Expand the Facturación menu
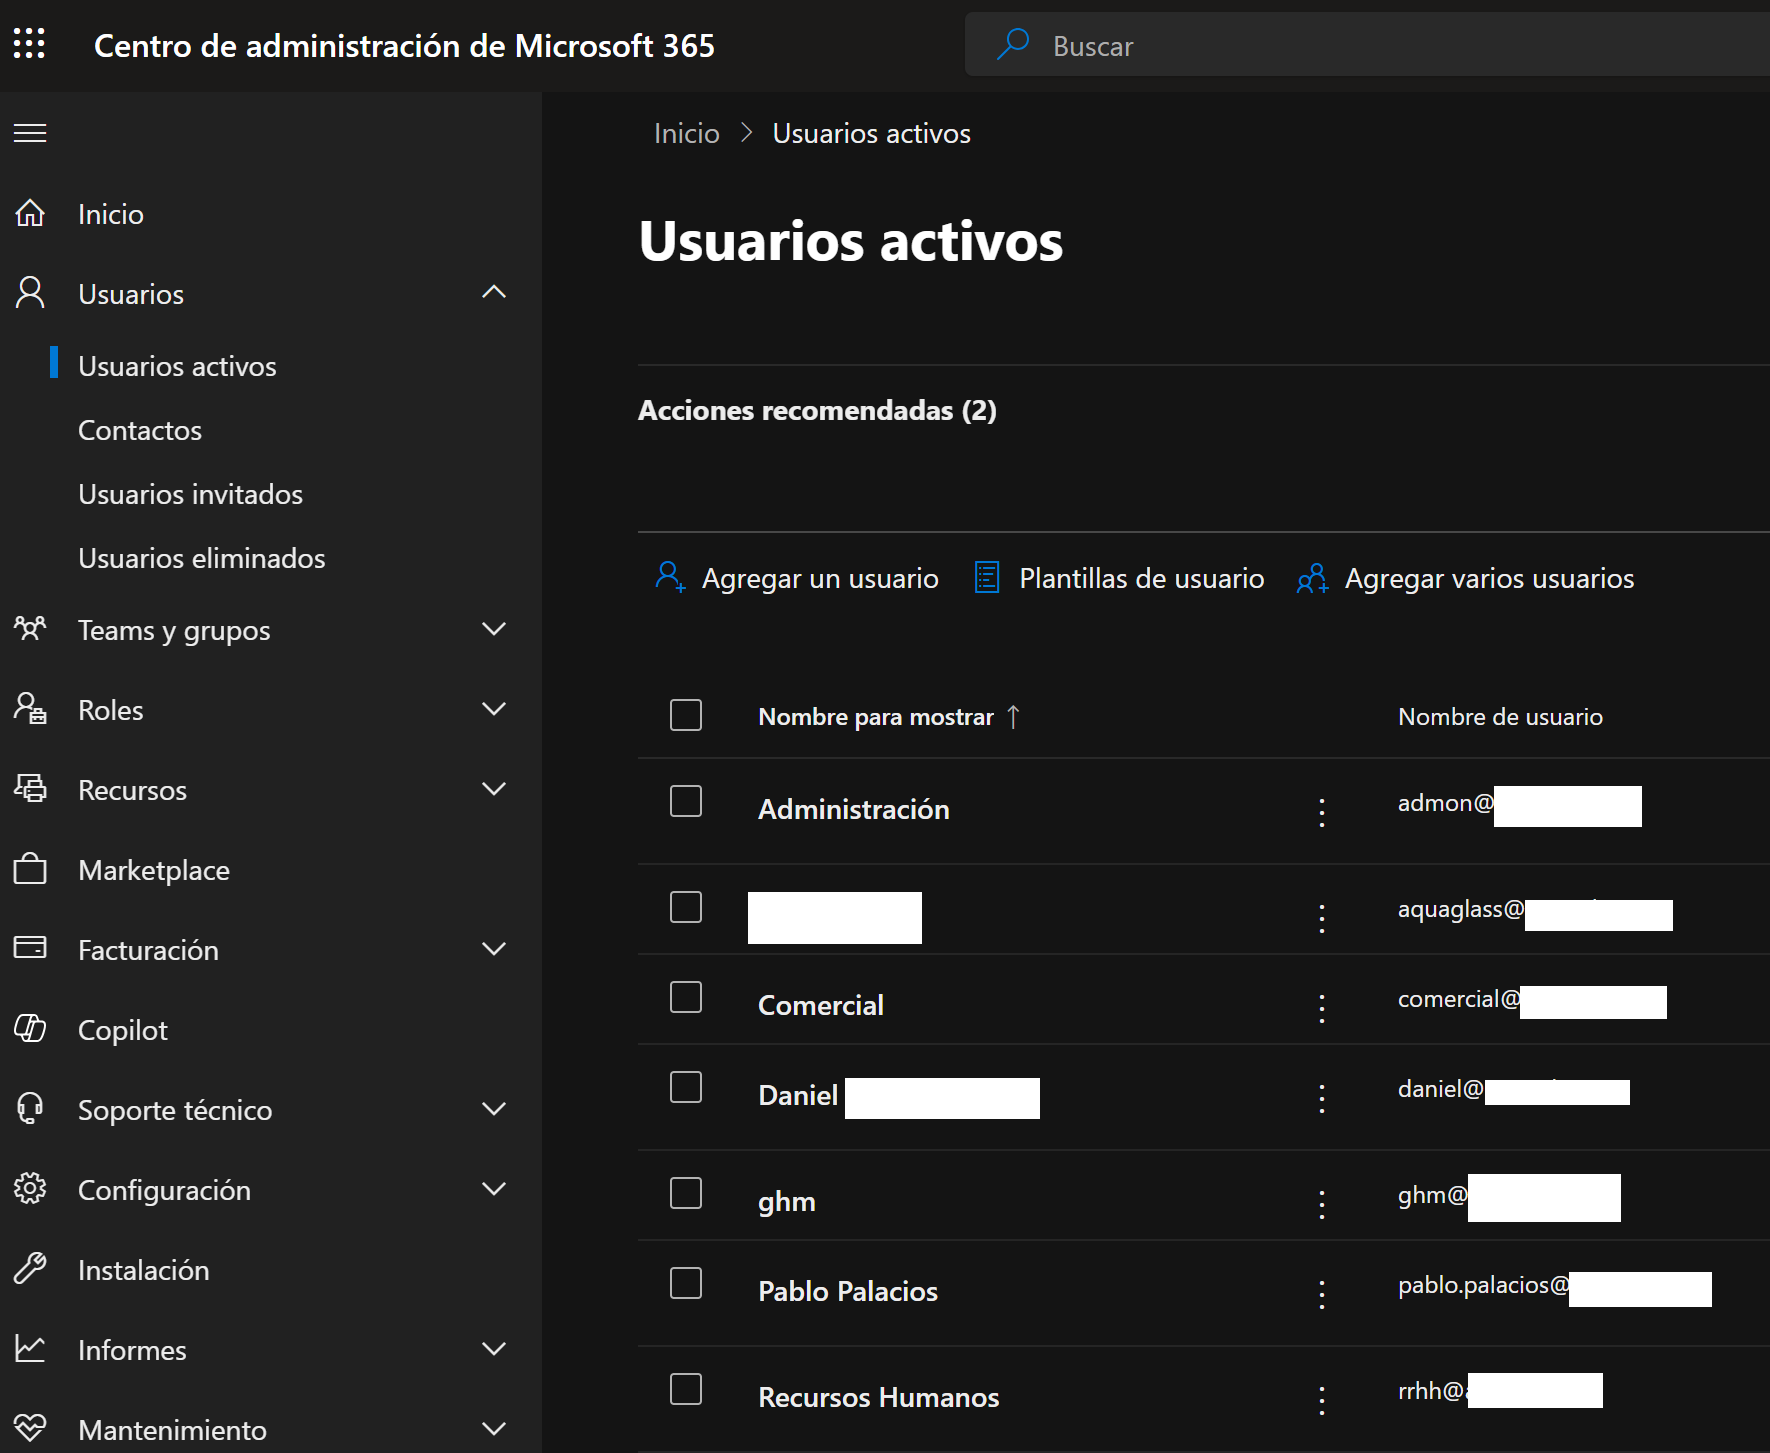This screenshot has height=1453, width=1770. point(494,949)
